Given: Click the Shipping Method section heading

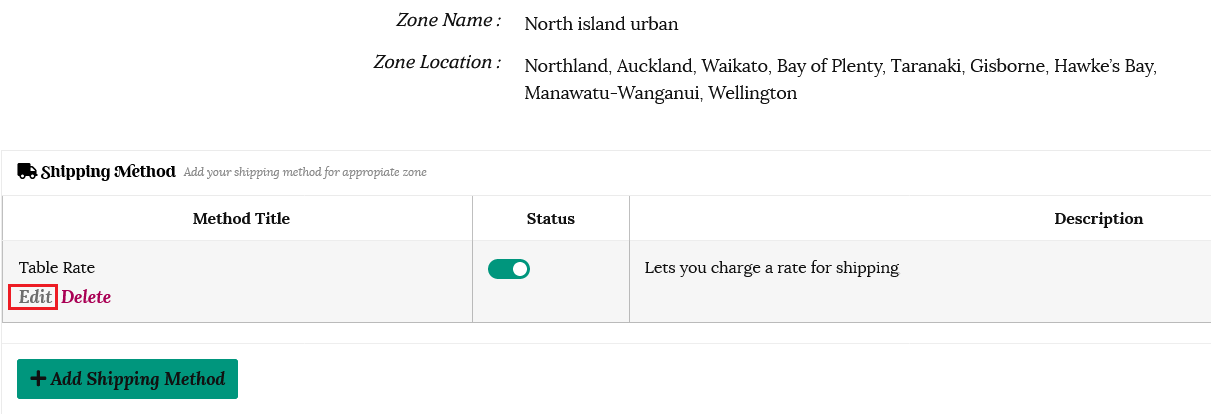Looking at the screenshot, I should click(x=108, y=172).
